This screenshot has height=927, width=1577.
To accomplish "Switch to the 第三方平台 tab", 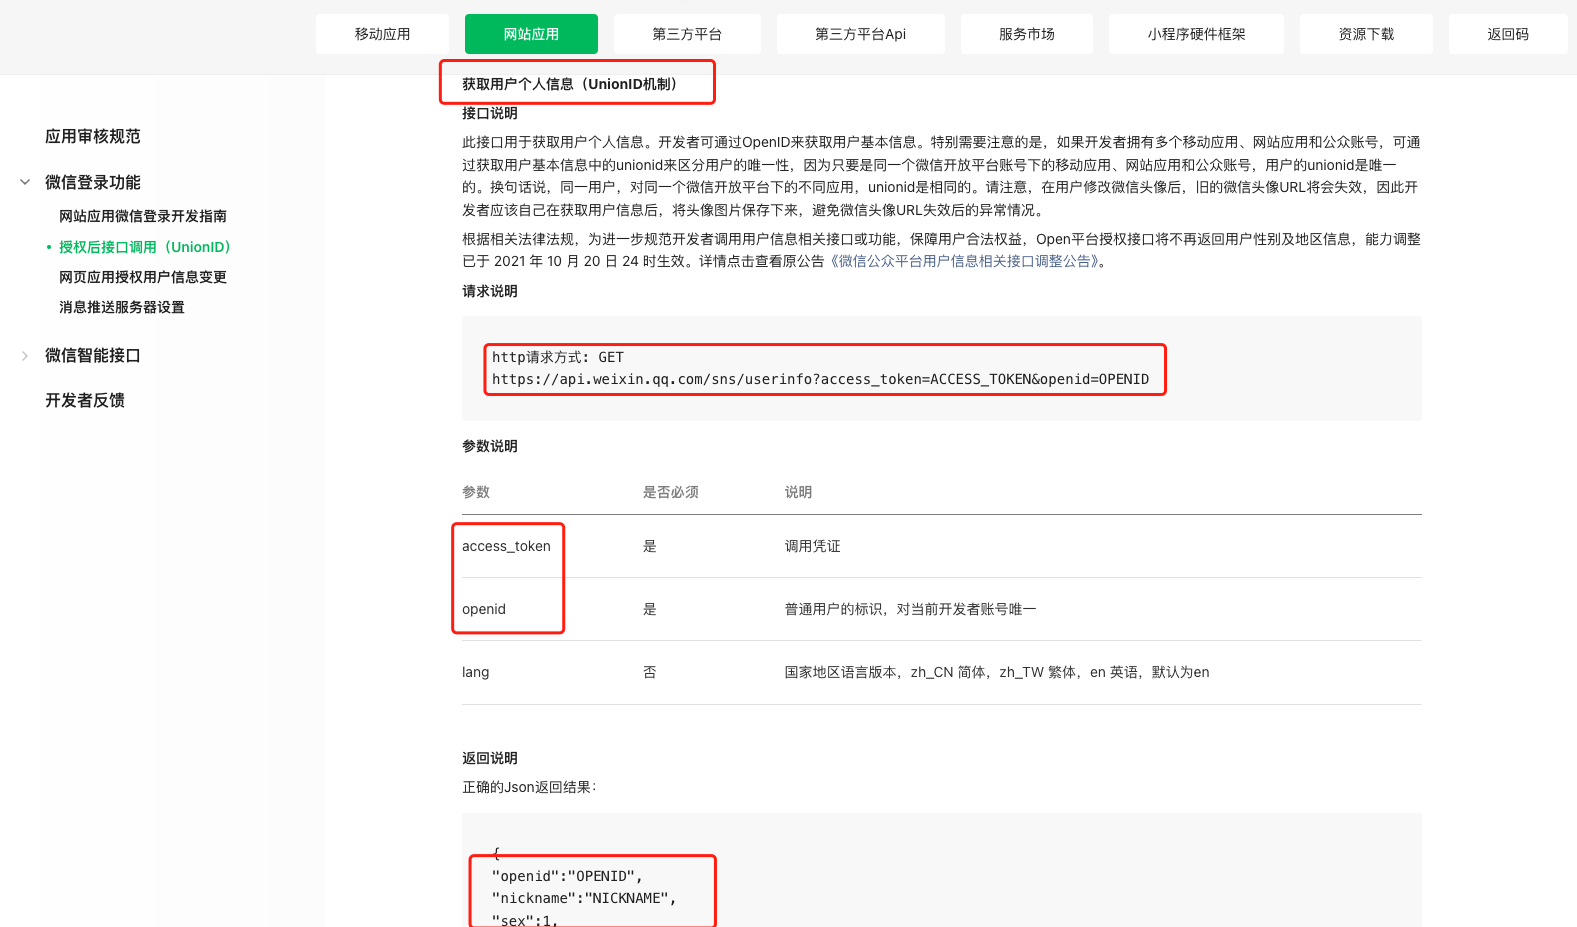I will [x=687, y=34].
